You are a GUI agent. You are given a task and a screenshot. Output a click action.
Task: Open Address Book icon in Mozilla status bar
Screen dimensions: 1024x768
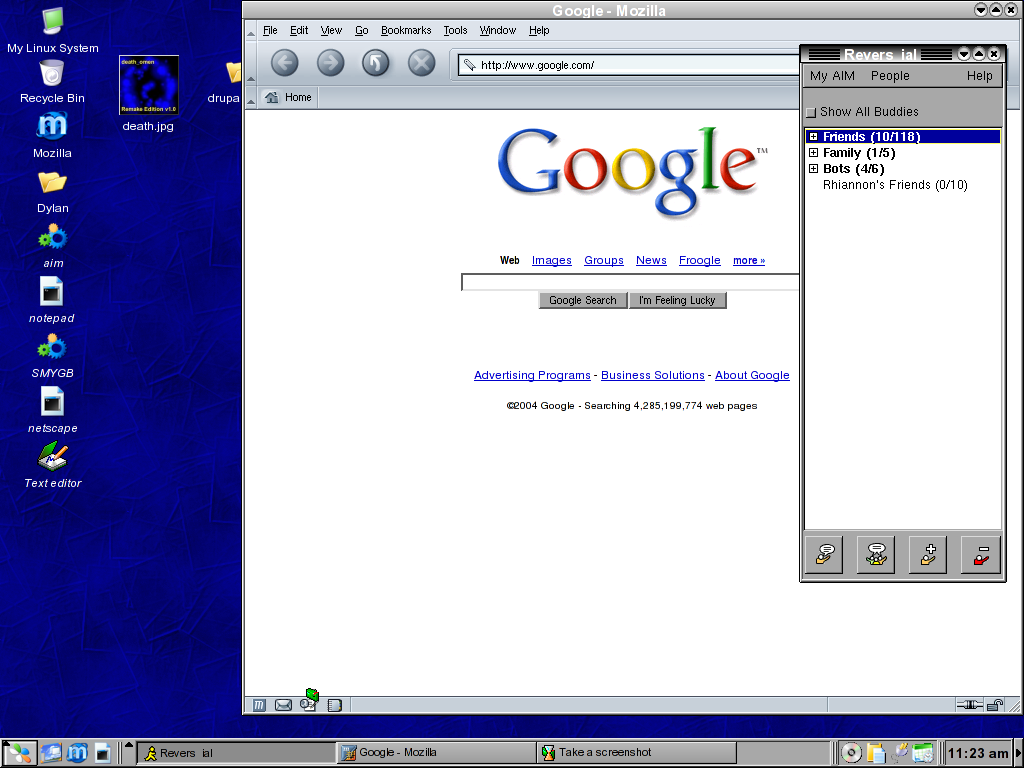[x=334, y=705]
